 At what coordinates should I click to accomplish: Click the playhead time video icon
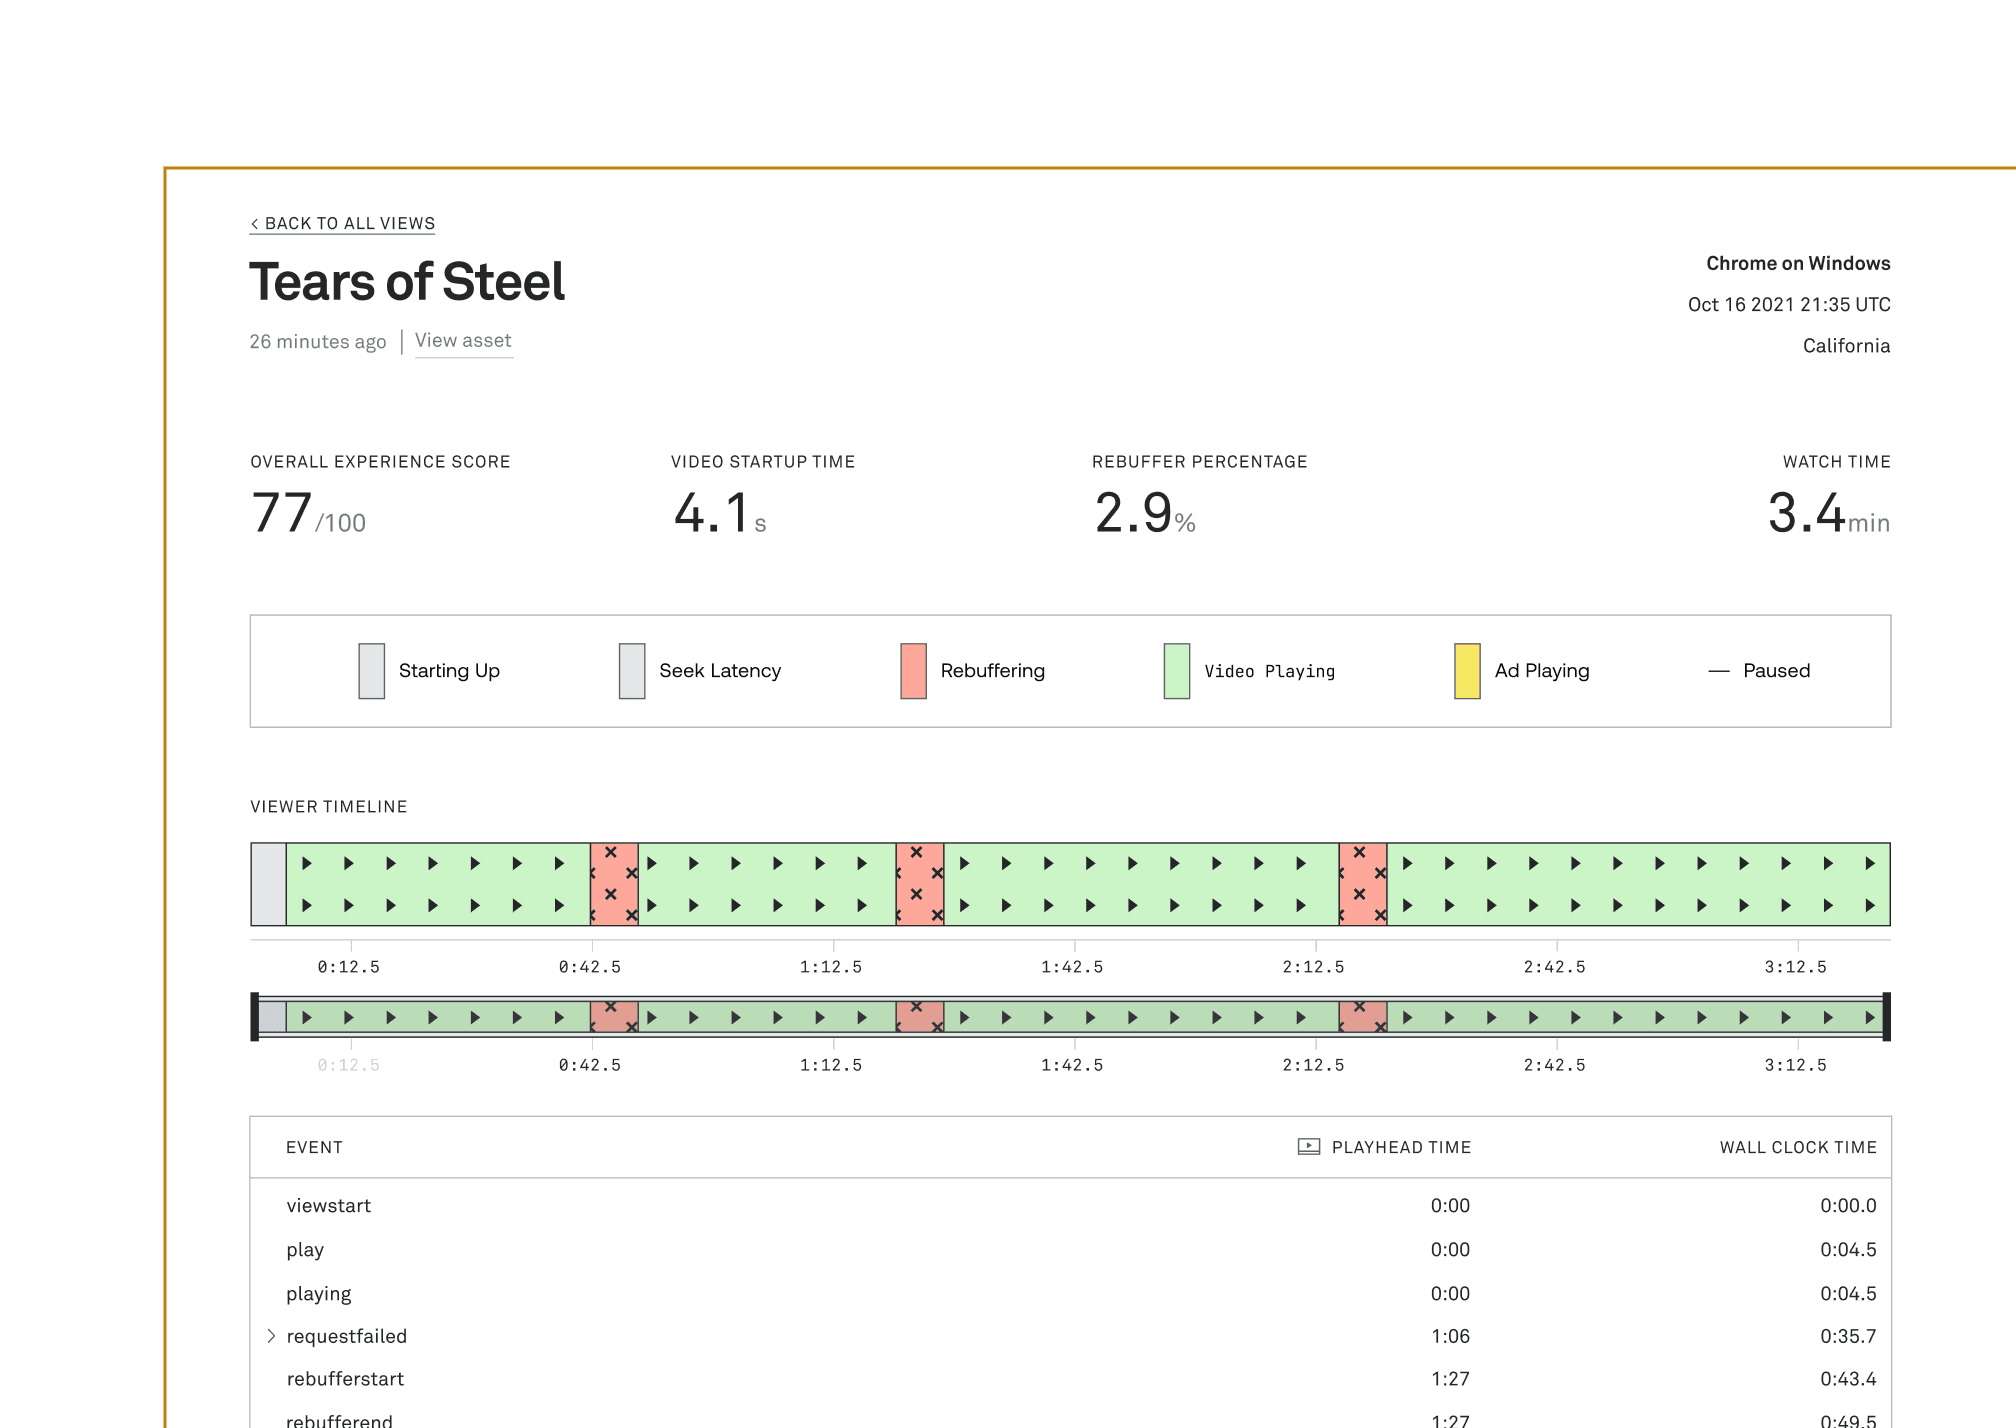point(1308,1147)
